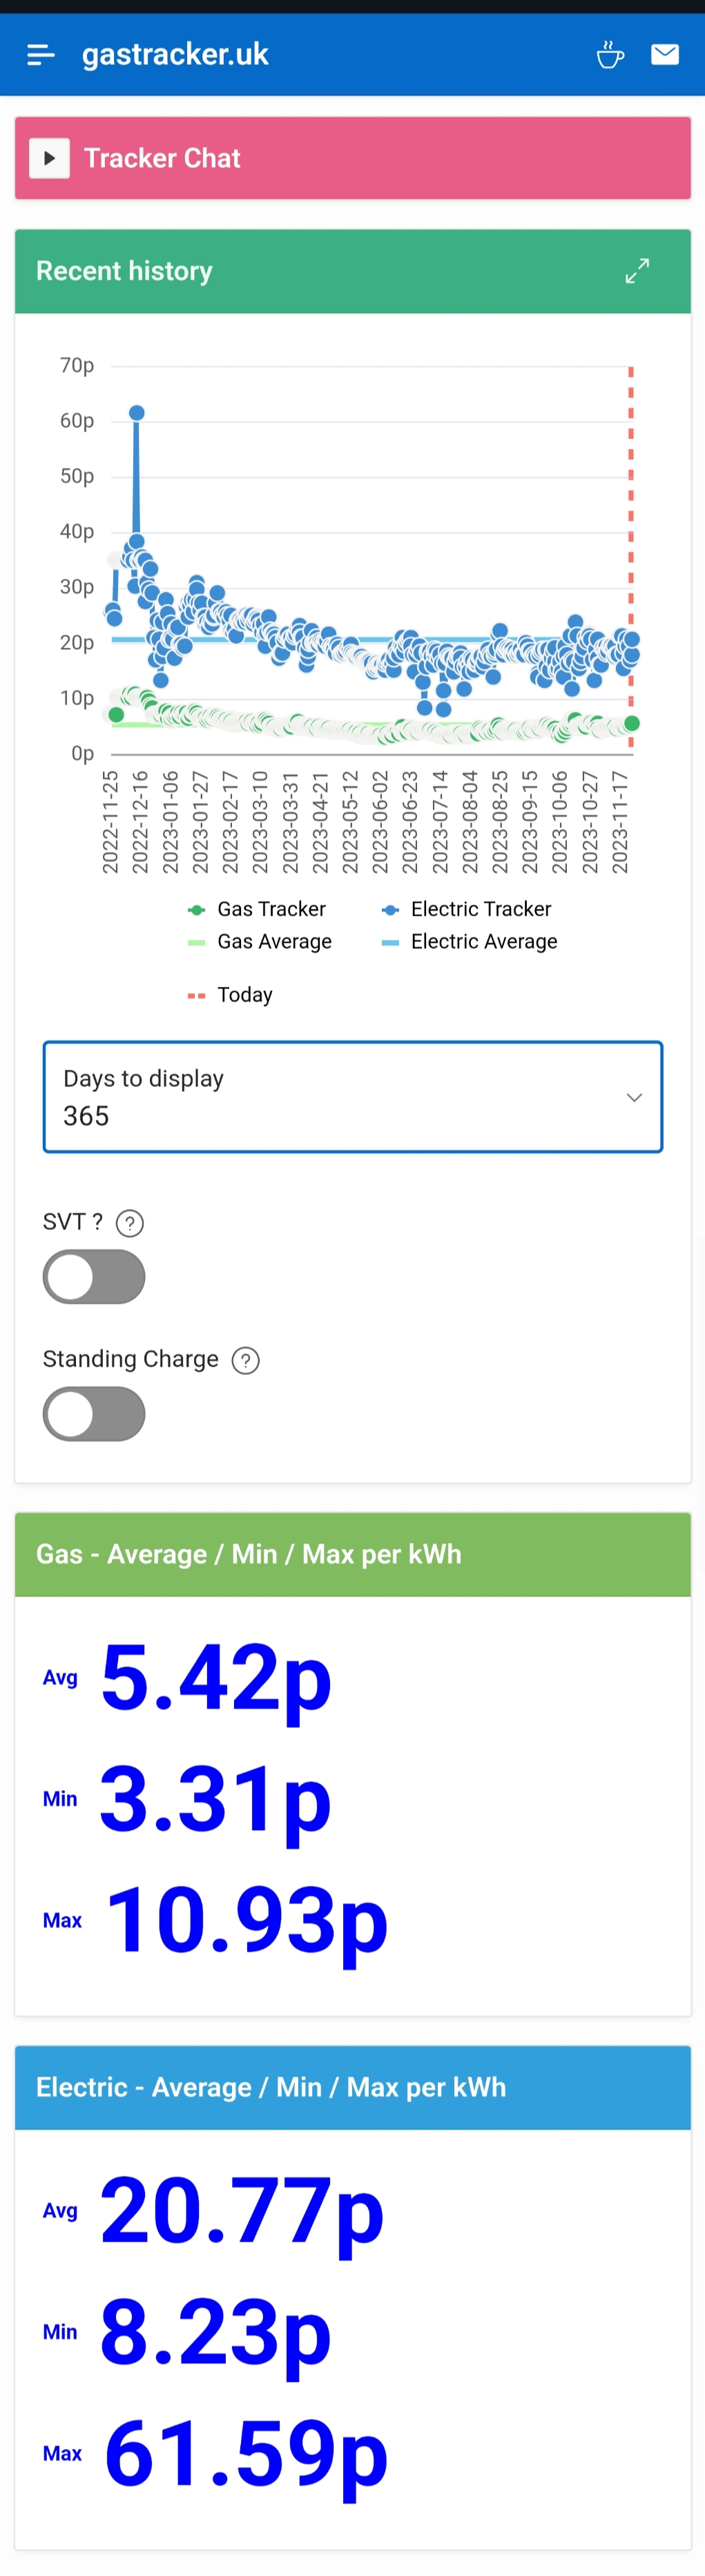Expand Tracker Chat with play arrow

[x=49, y=158]
